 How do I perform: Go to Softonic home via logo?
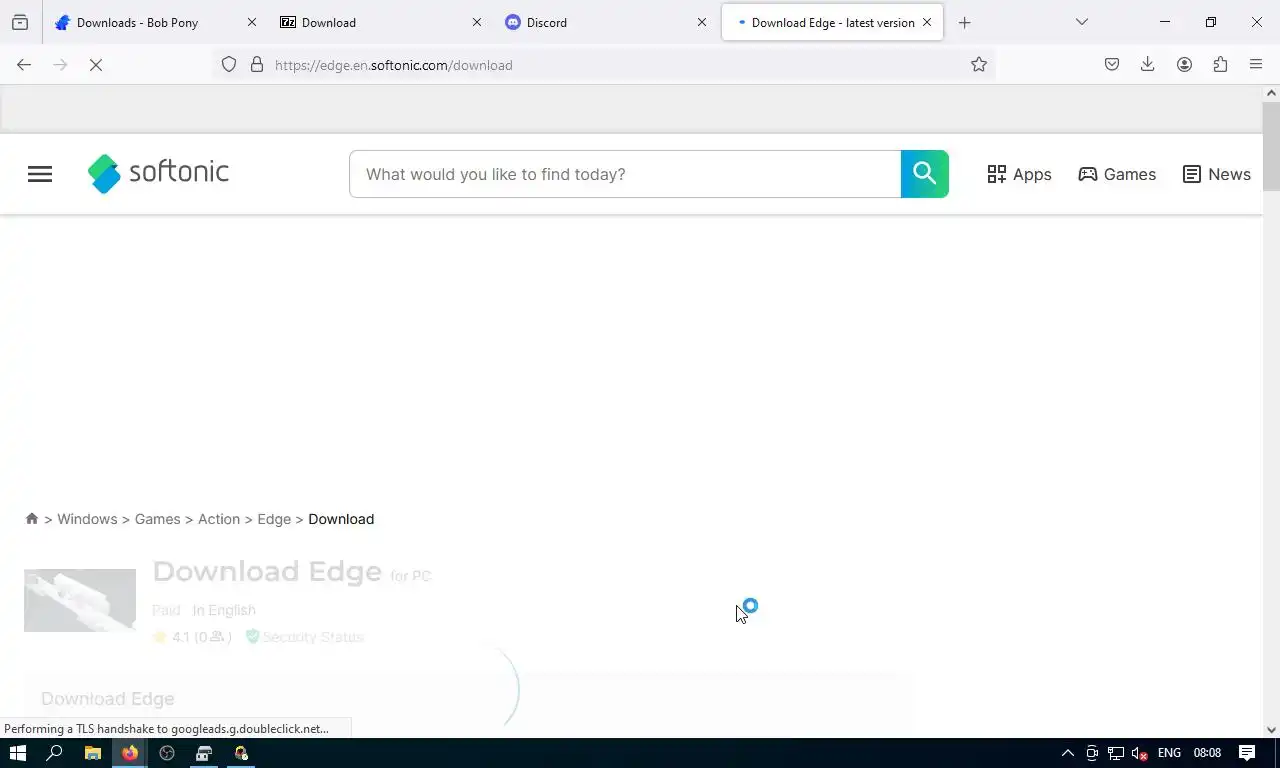(x=158, y=173)
